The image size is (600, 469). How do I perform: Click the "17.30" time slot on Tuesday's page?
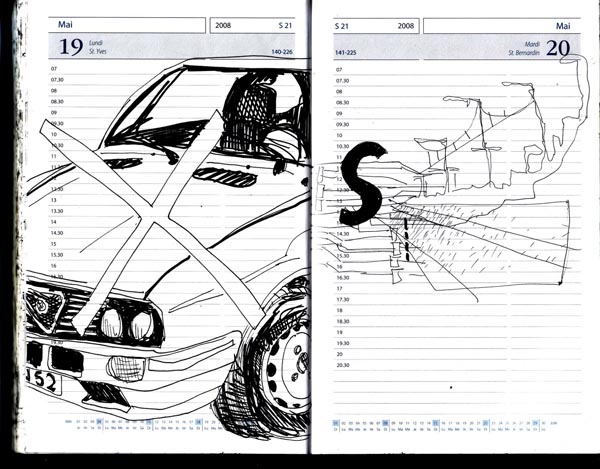click(342, 300)
